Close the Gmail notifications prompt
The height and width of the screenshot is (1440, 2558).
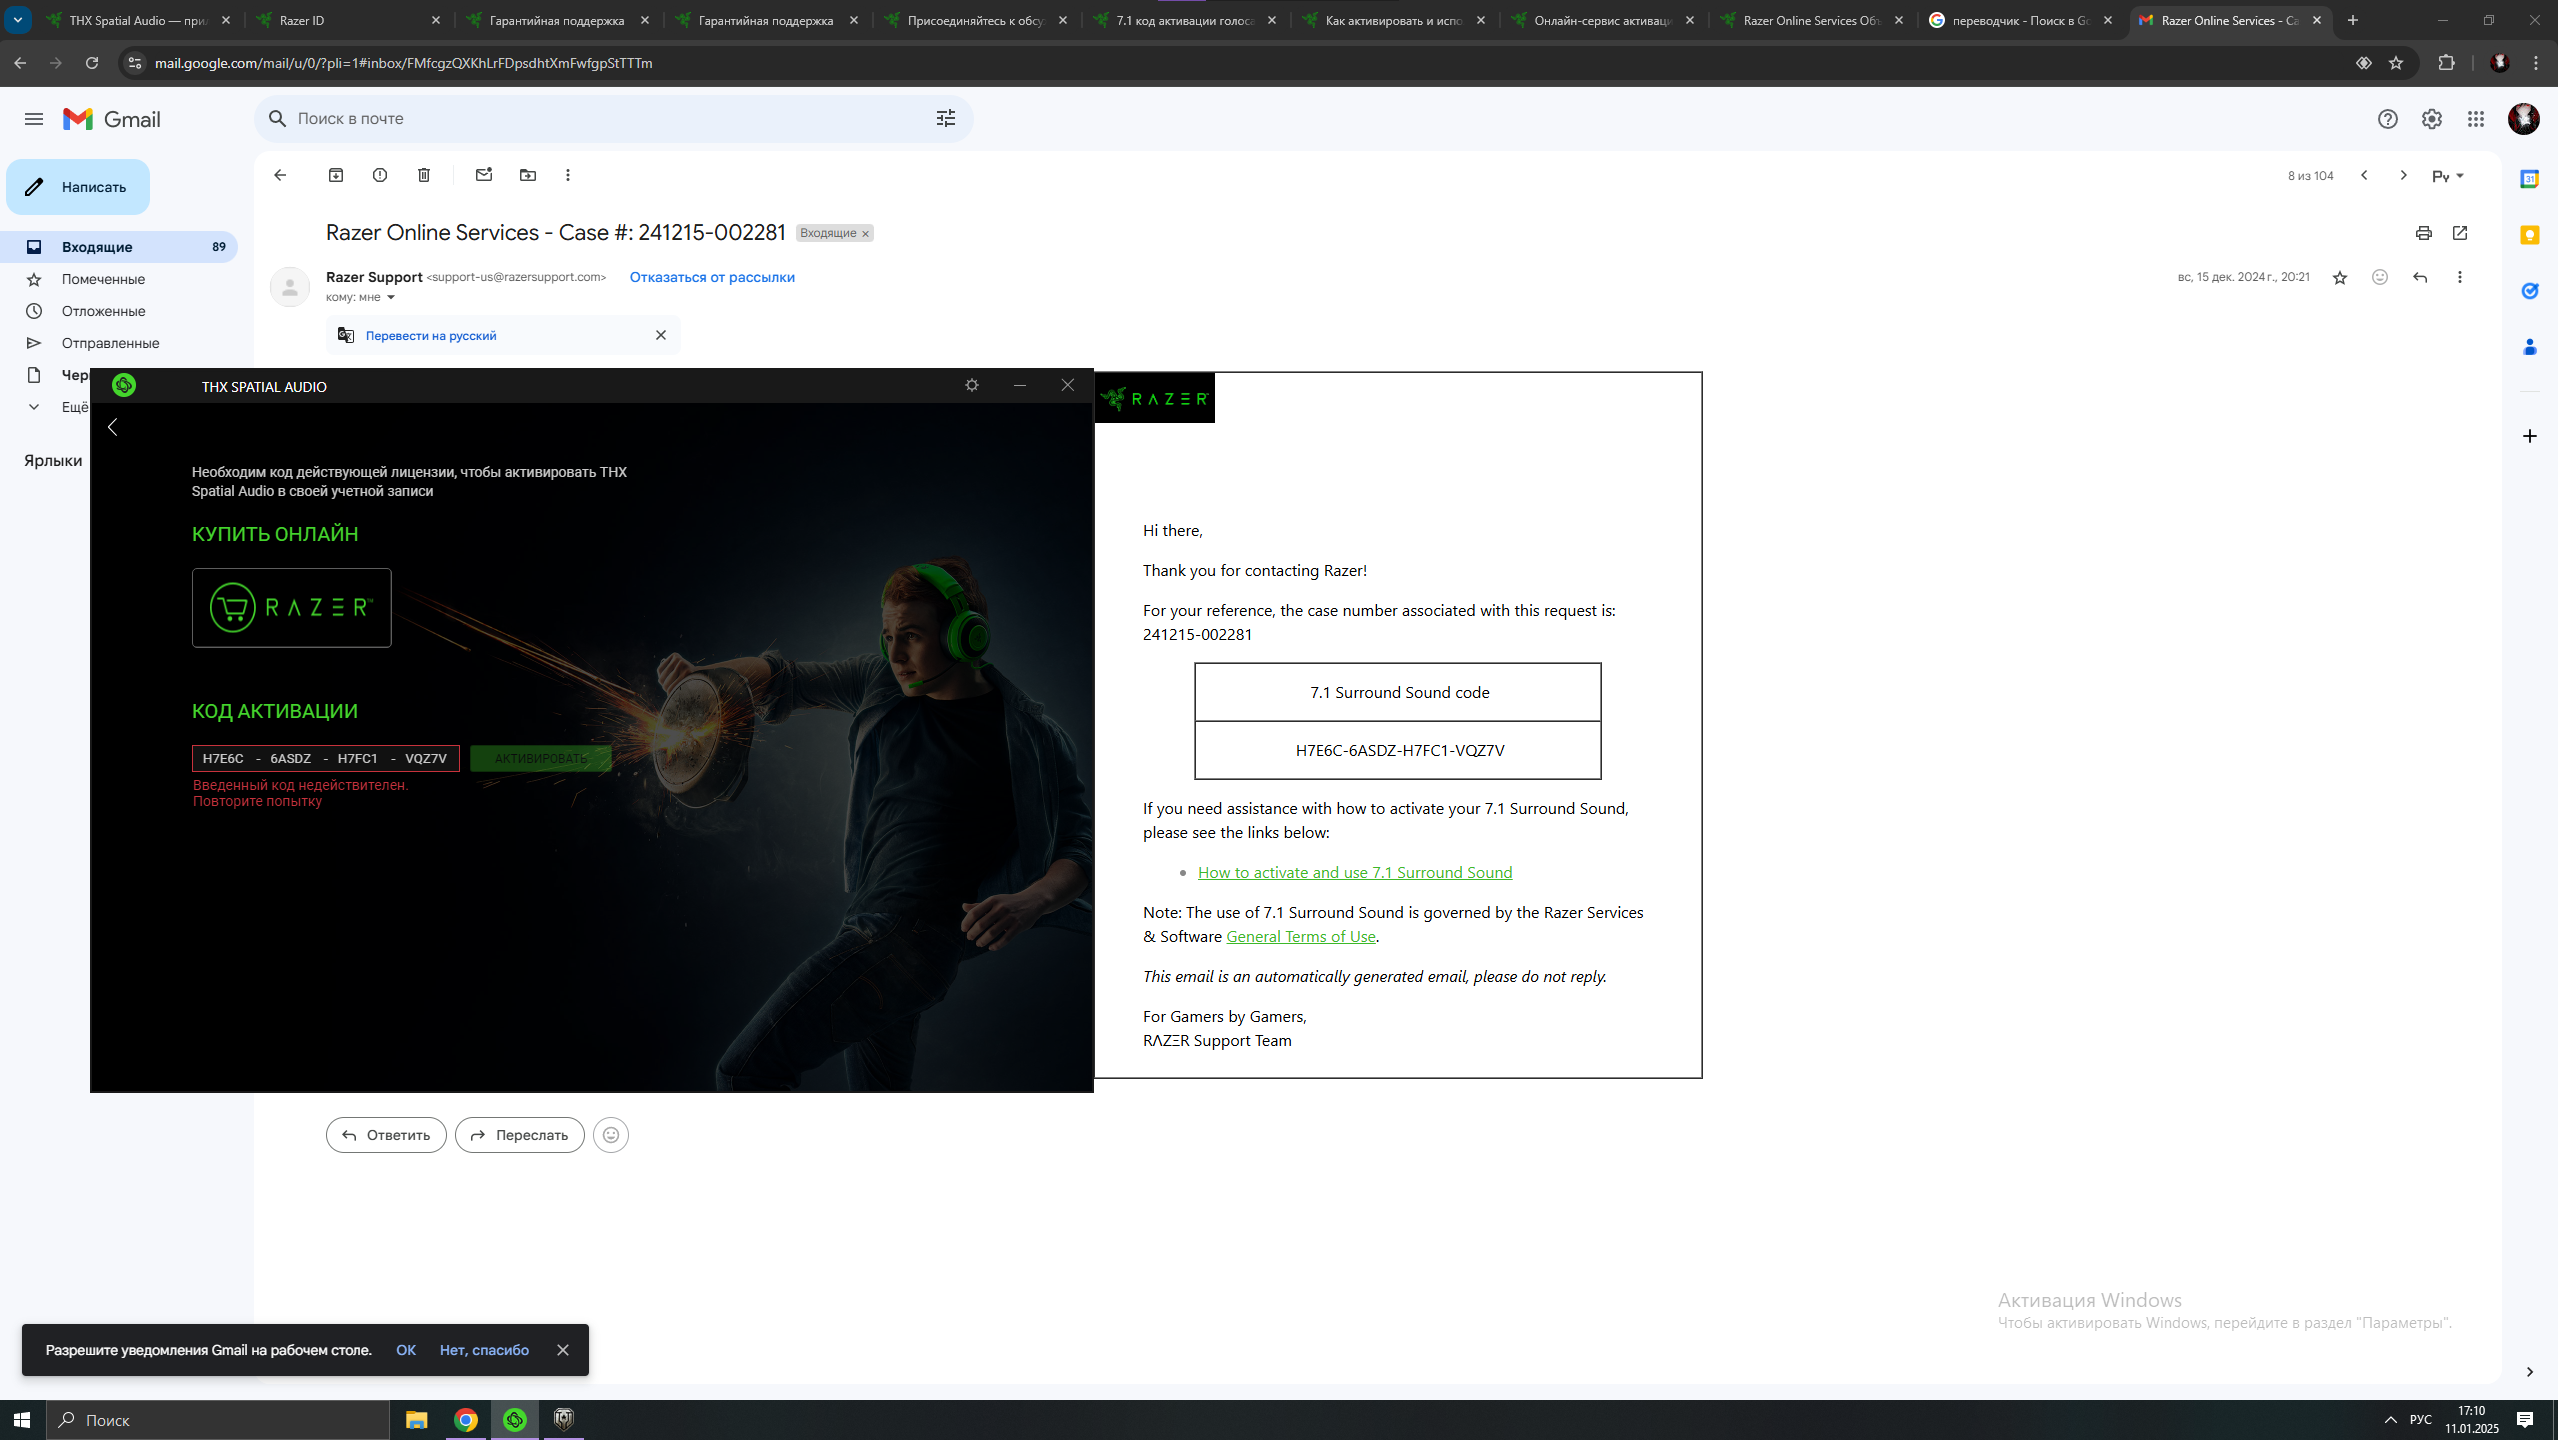[563, 1350]
